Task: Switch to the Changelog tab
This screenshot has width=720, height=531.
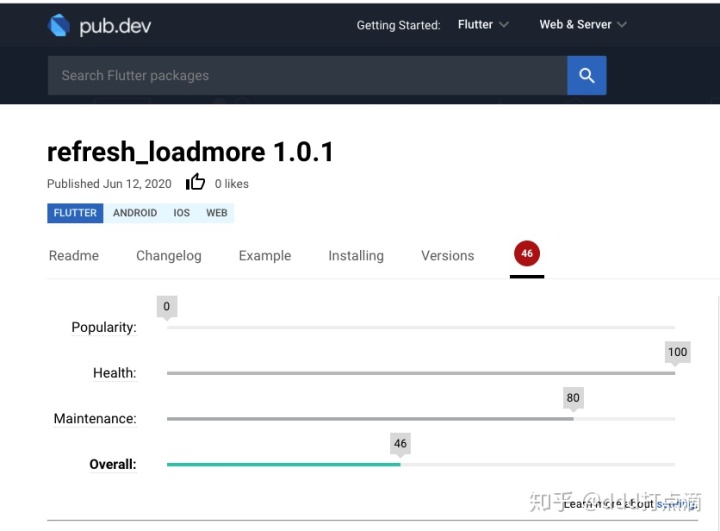Action: 169,256
